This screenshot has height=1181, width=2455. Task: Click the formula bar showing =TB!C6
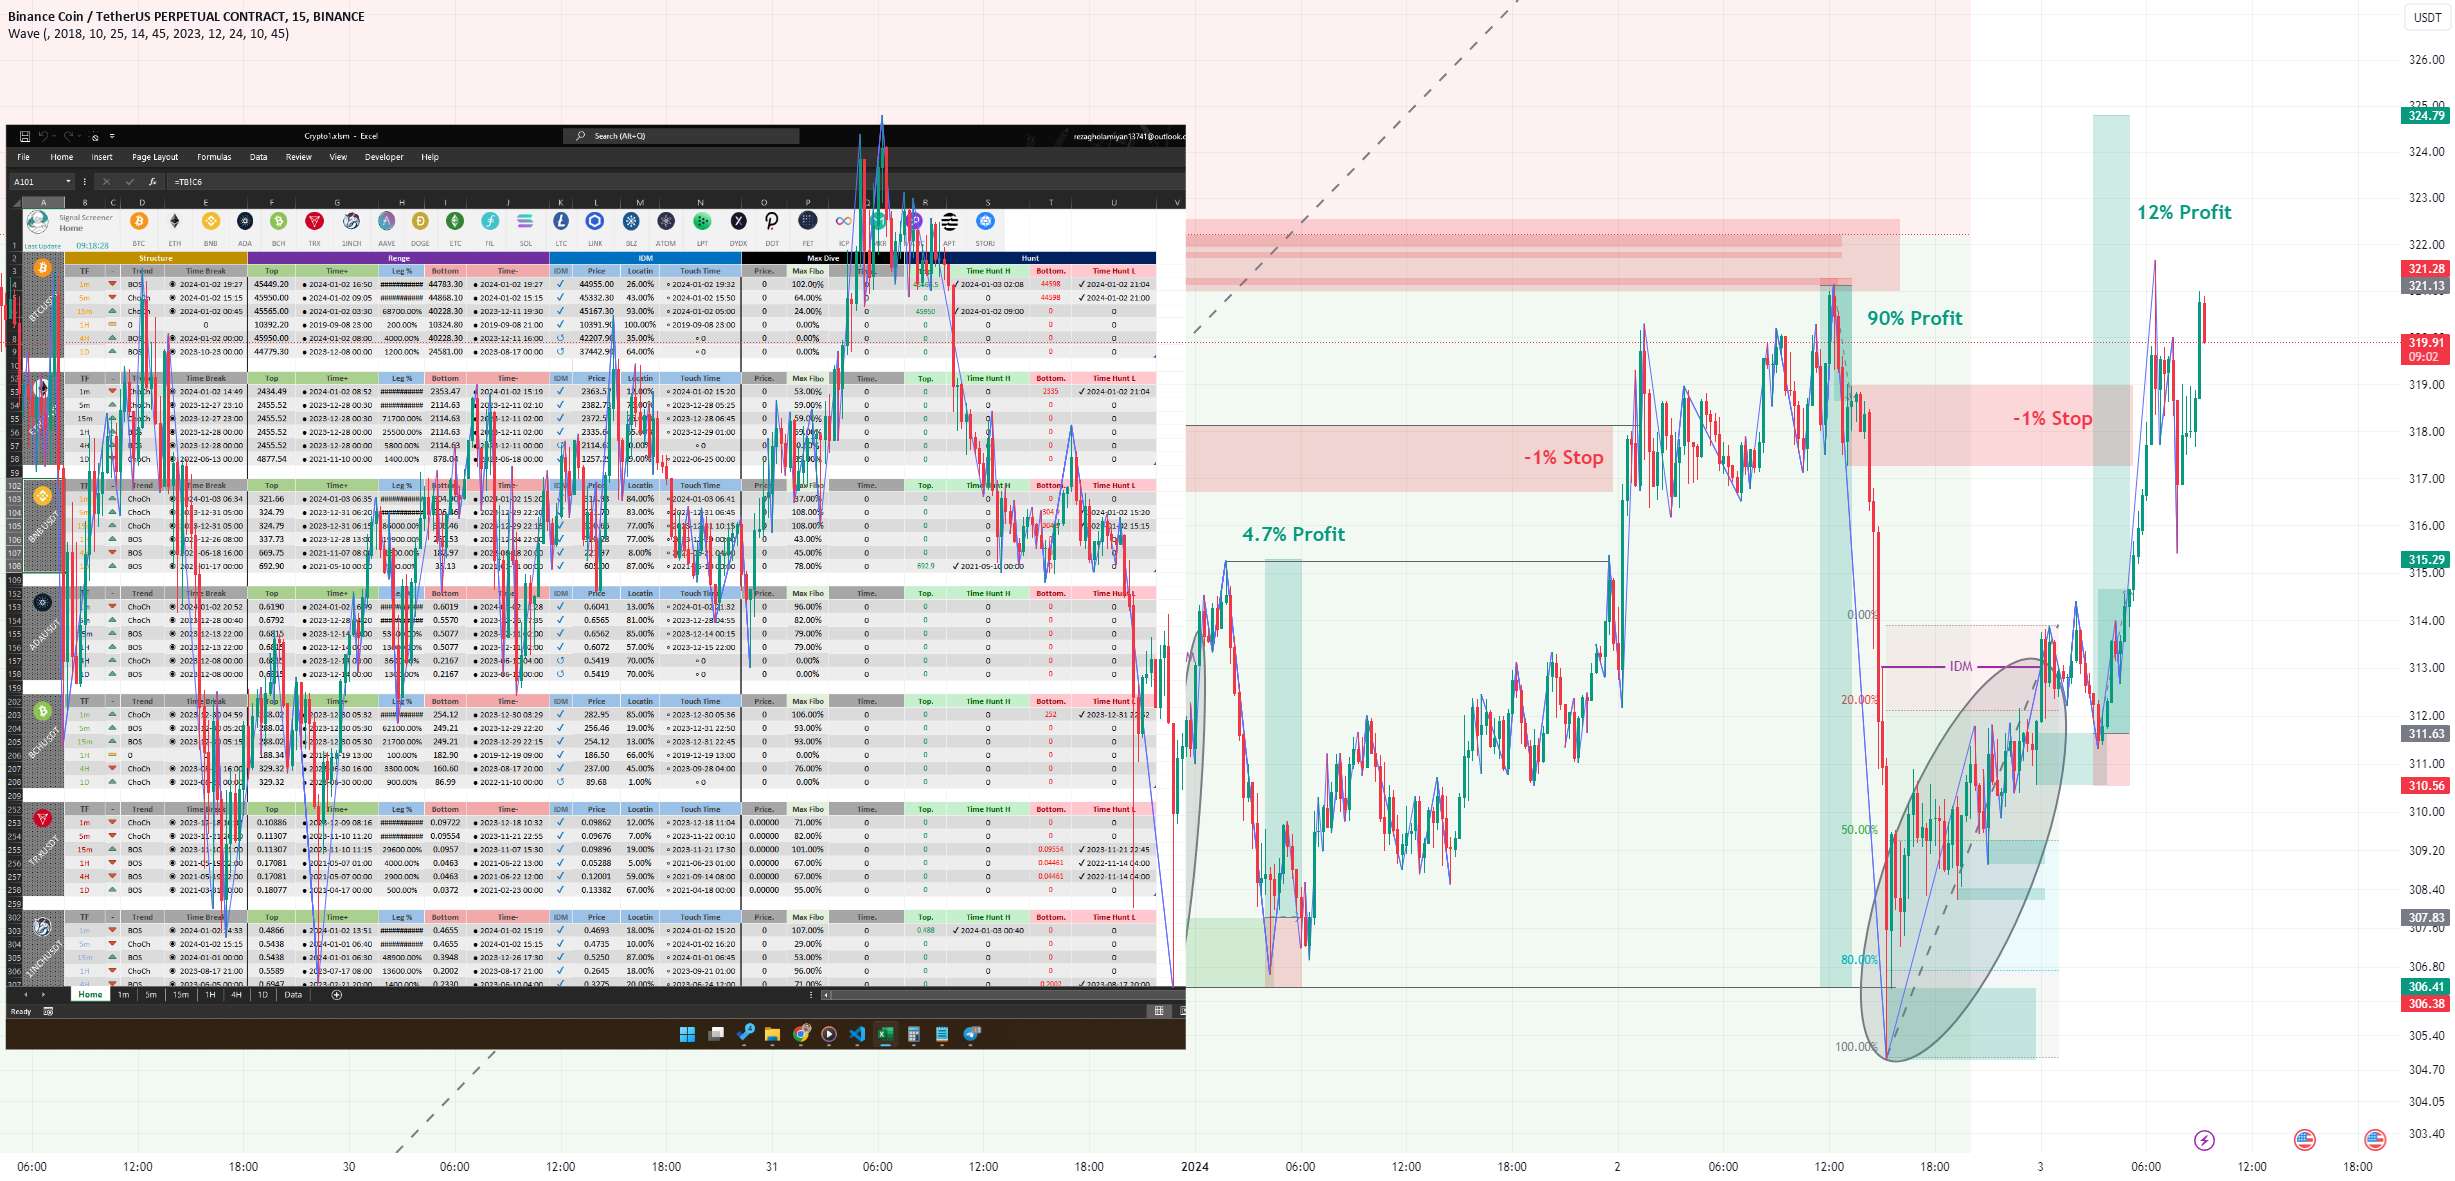(675, 182)
